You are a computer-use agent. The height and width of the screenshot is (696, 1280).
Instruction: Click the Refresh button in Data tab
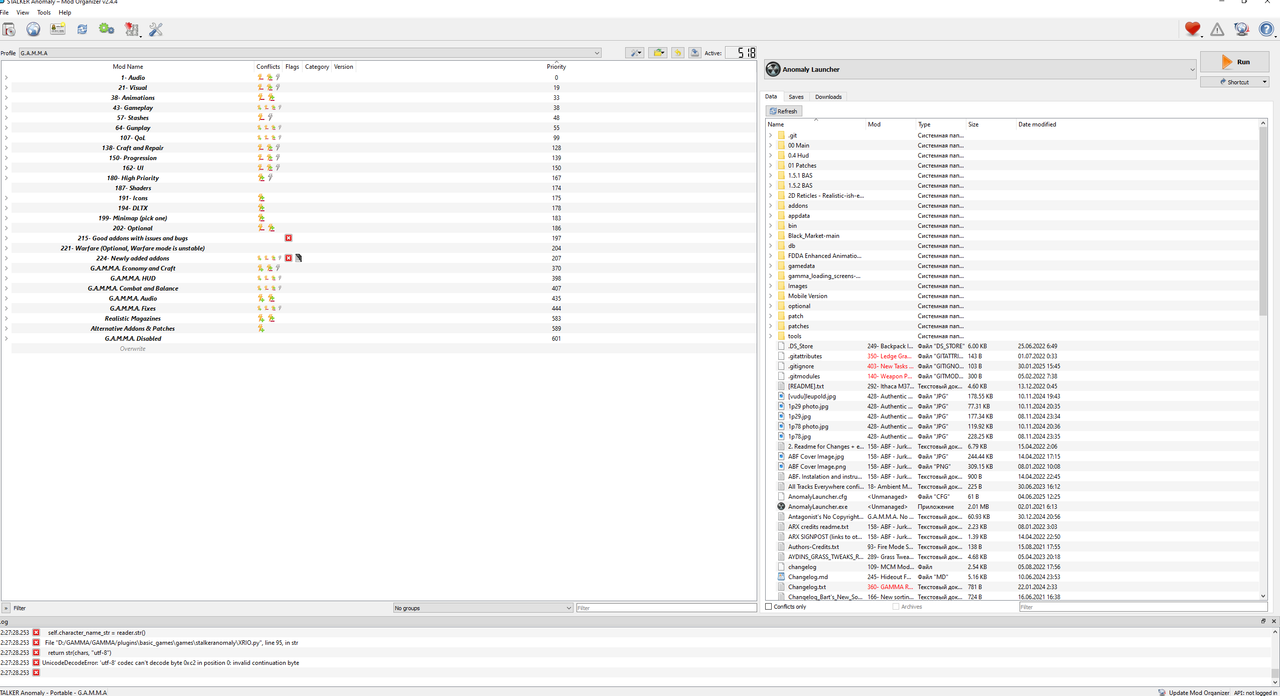783,111
